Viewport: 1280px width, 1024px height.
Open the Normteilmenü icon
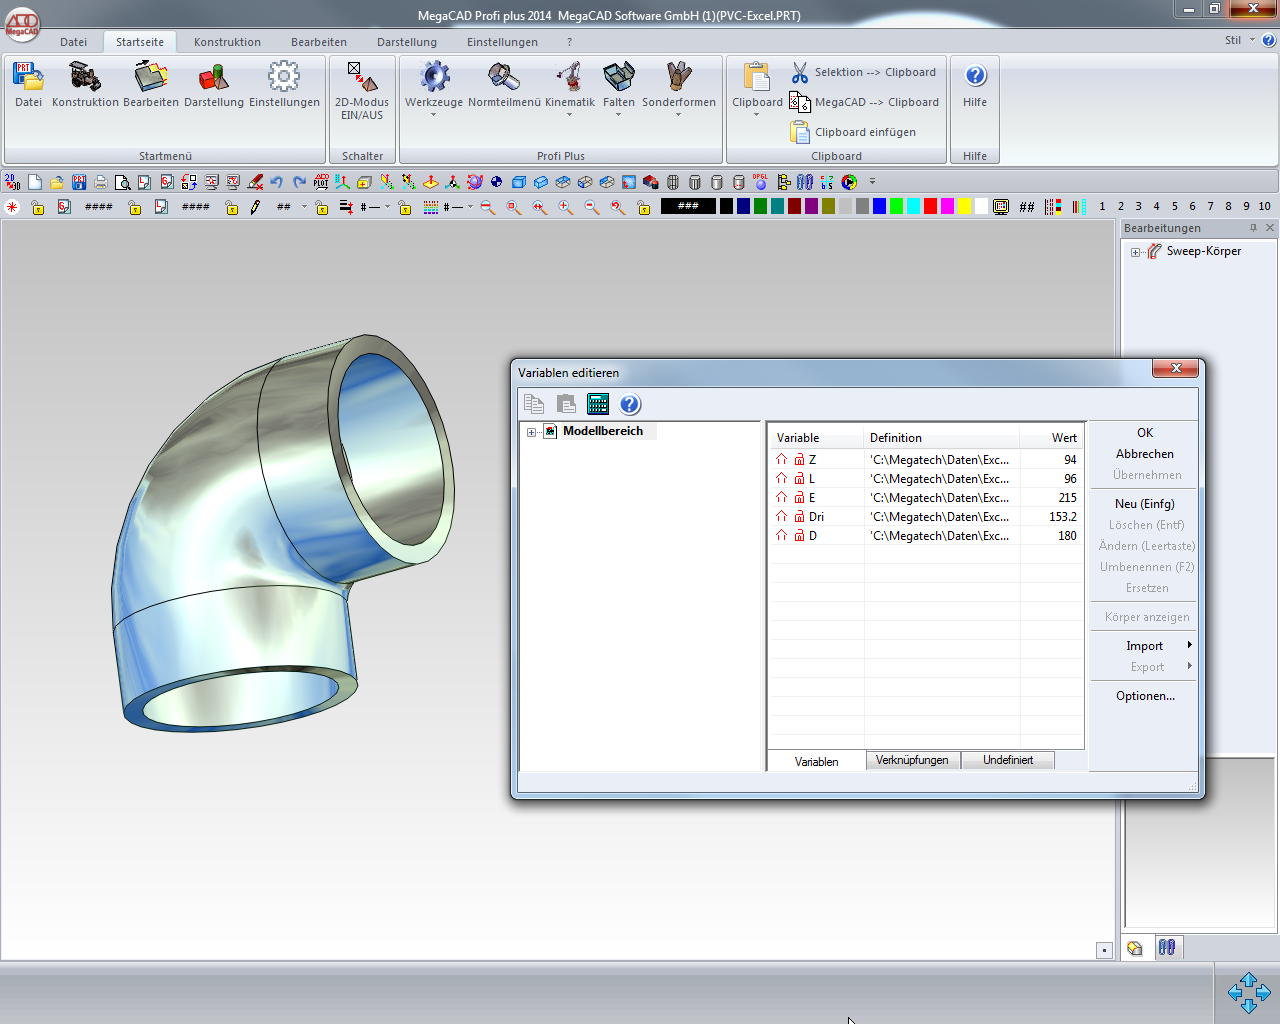point(503,78)
